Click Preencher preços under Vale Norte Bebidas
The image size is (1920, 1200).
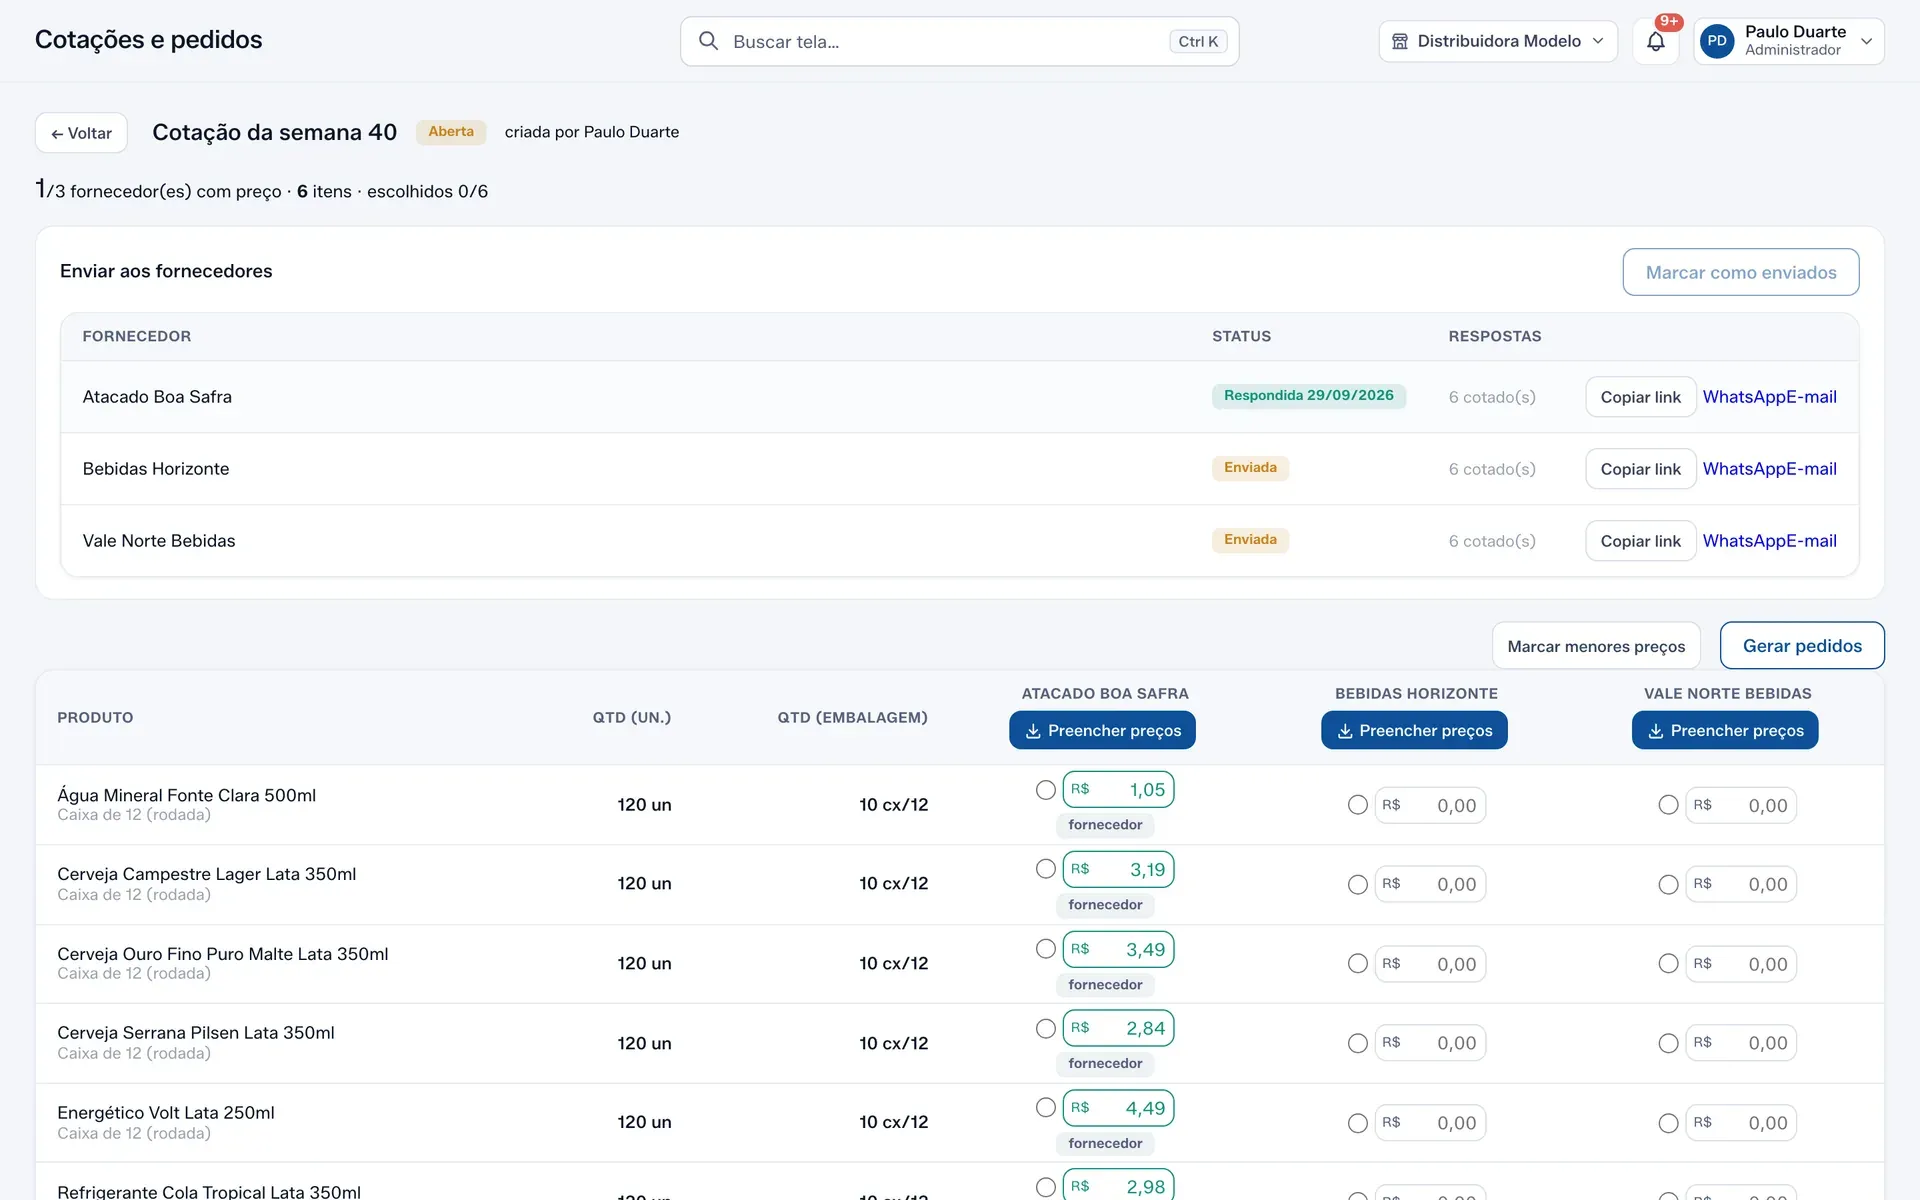coord(1725,730)
